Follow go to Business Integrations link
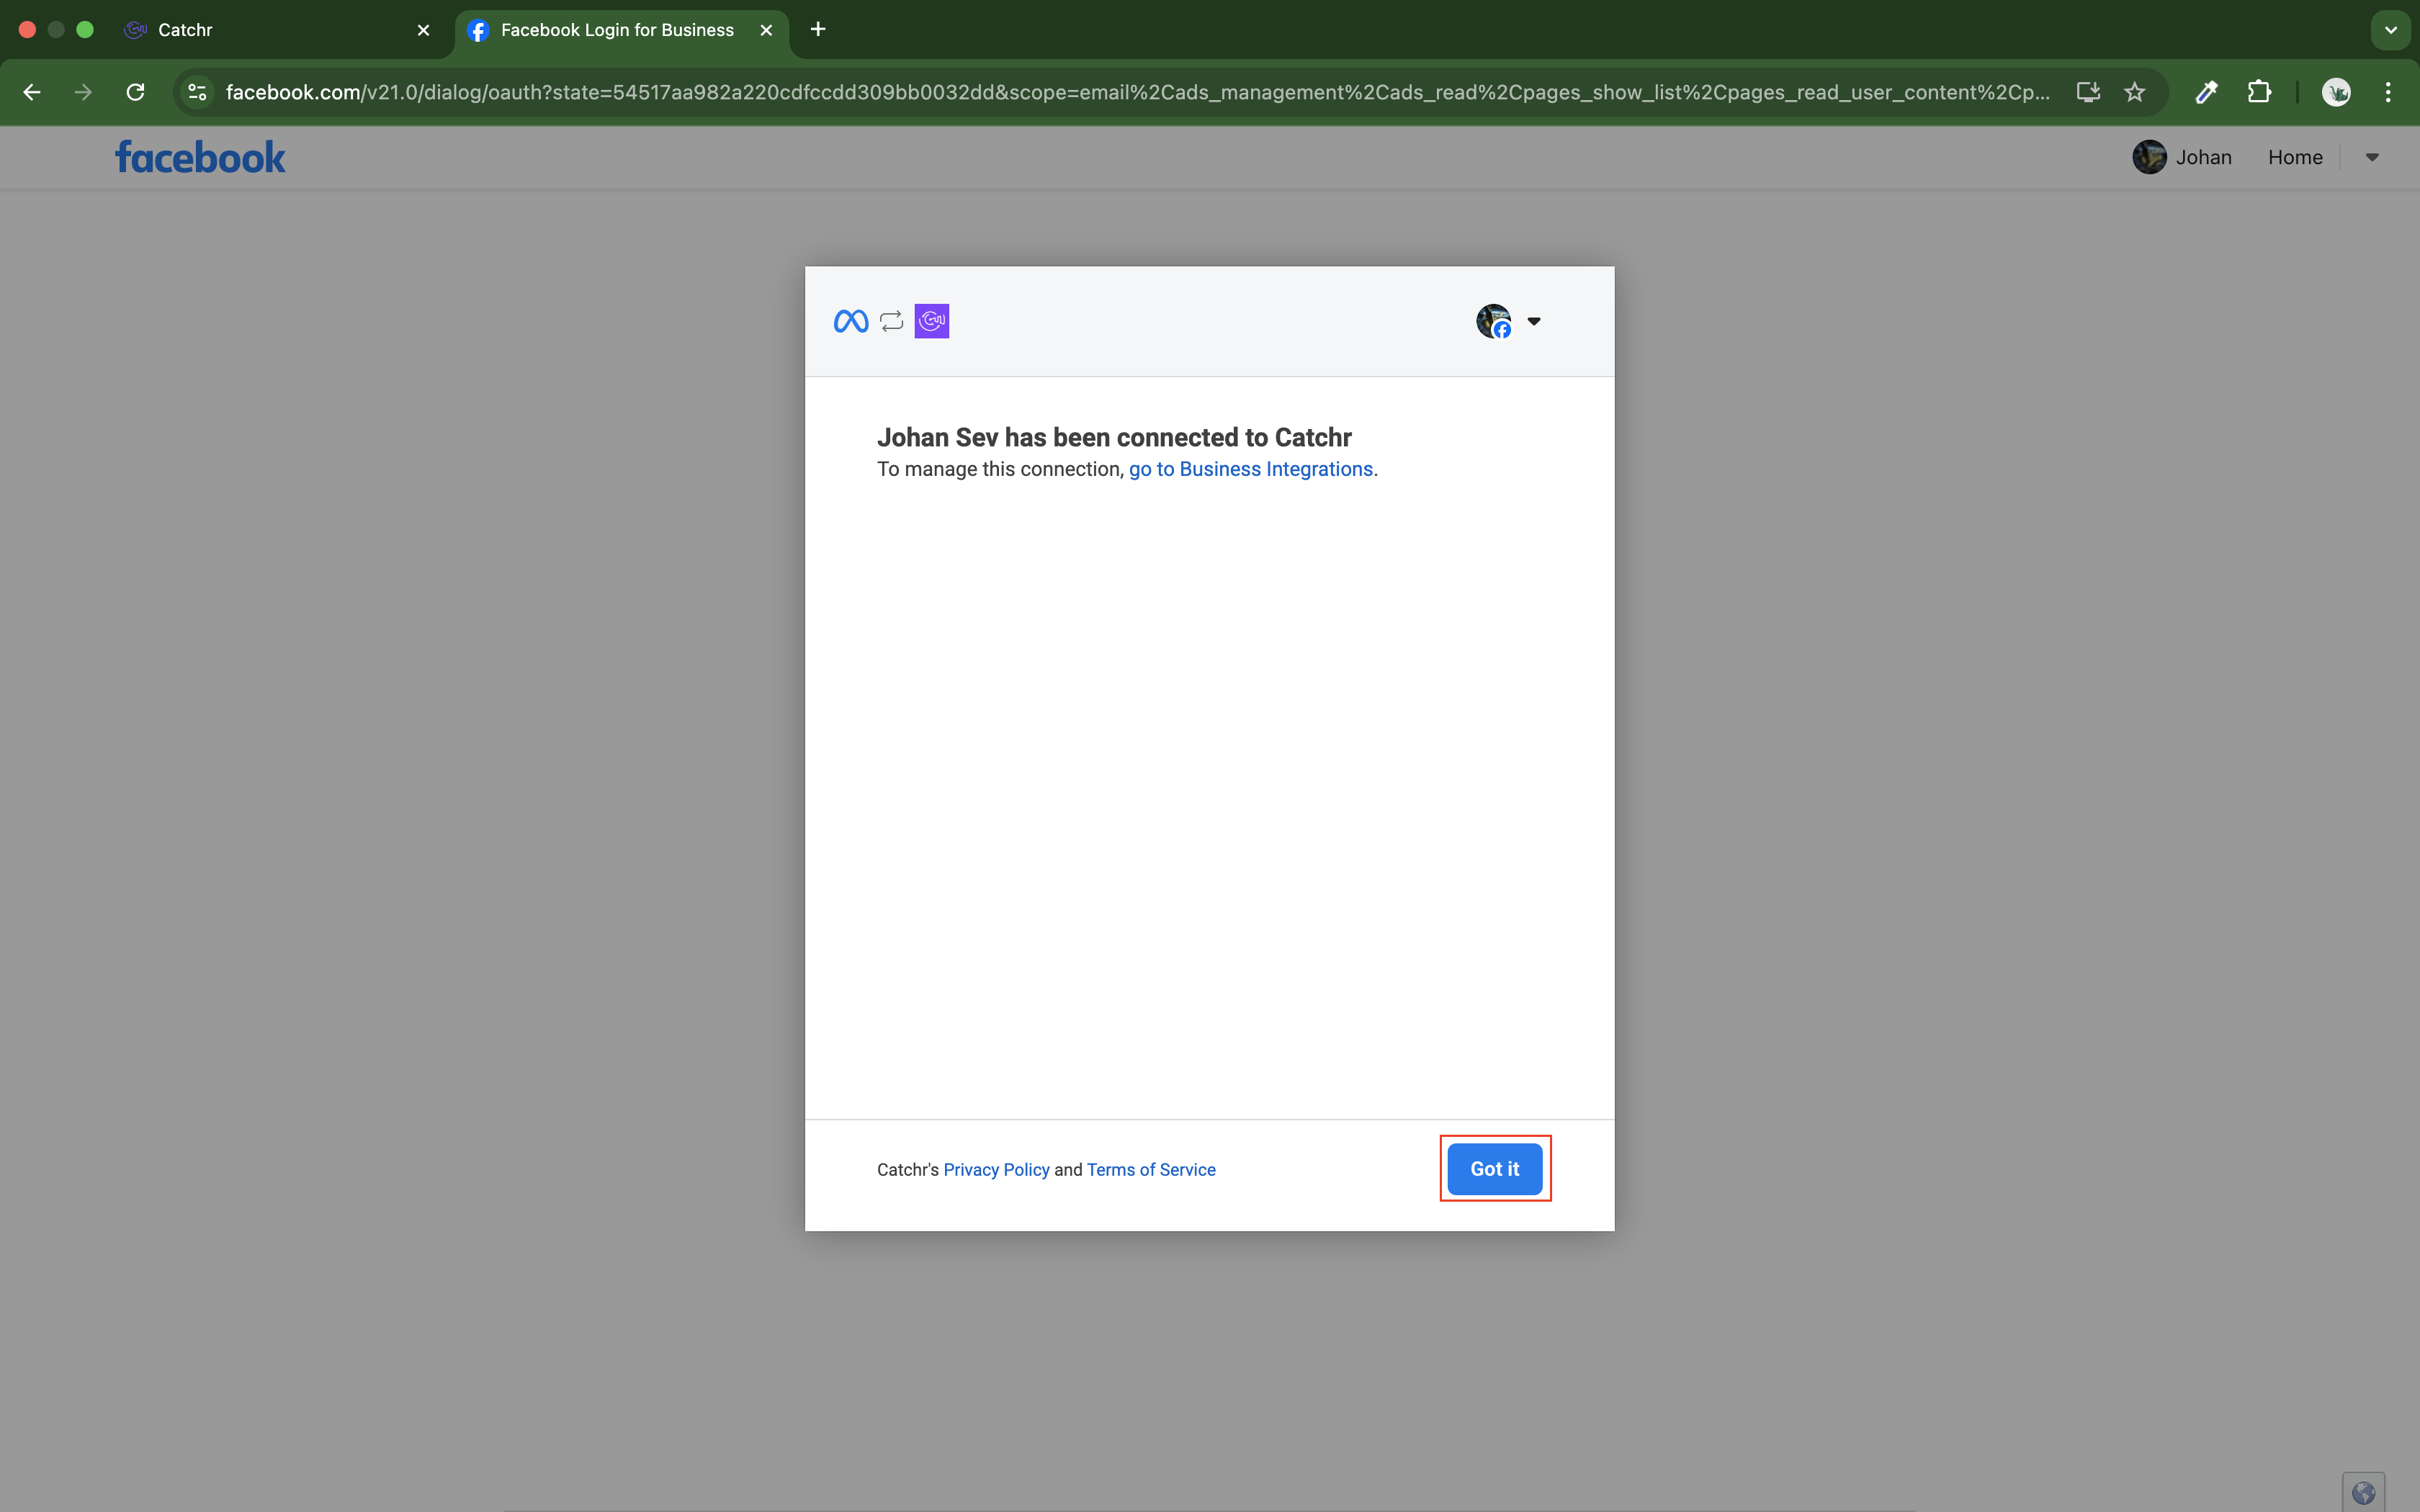This screenshot has width=2420, height=1512. pos(1251,469)
